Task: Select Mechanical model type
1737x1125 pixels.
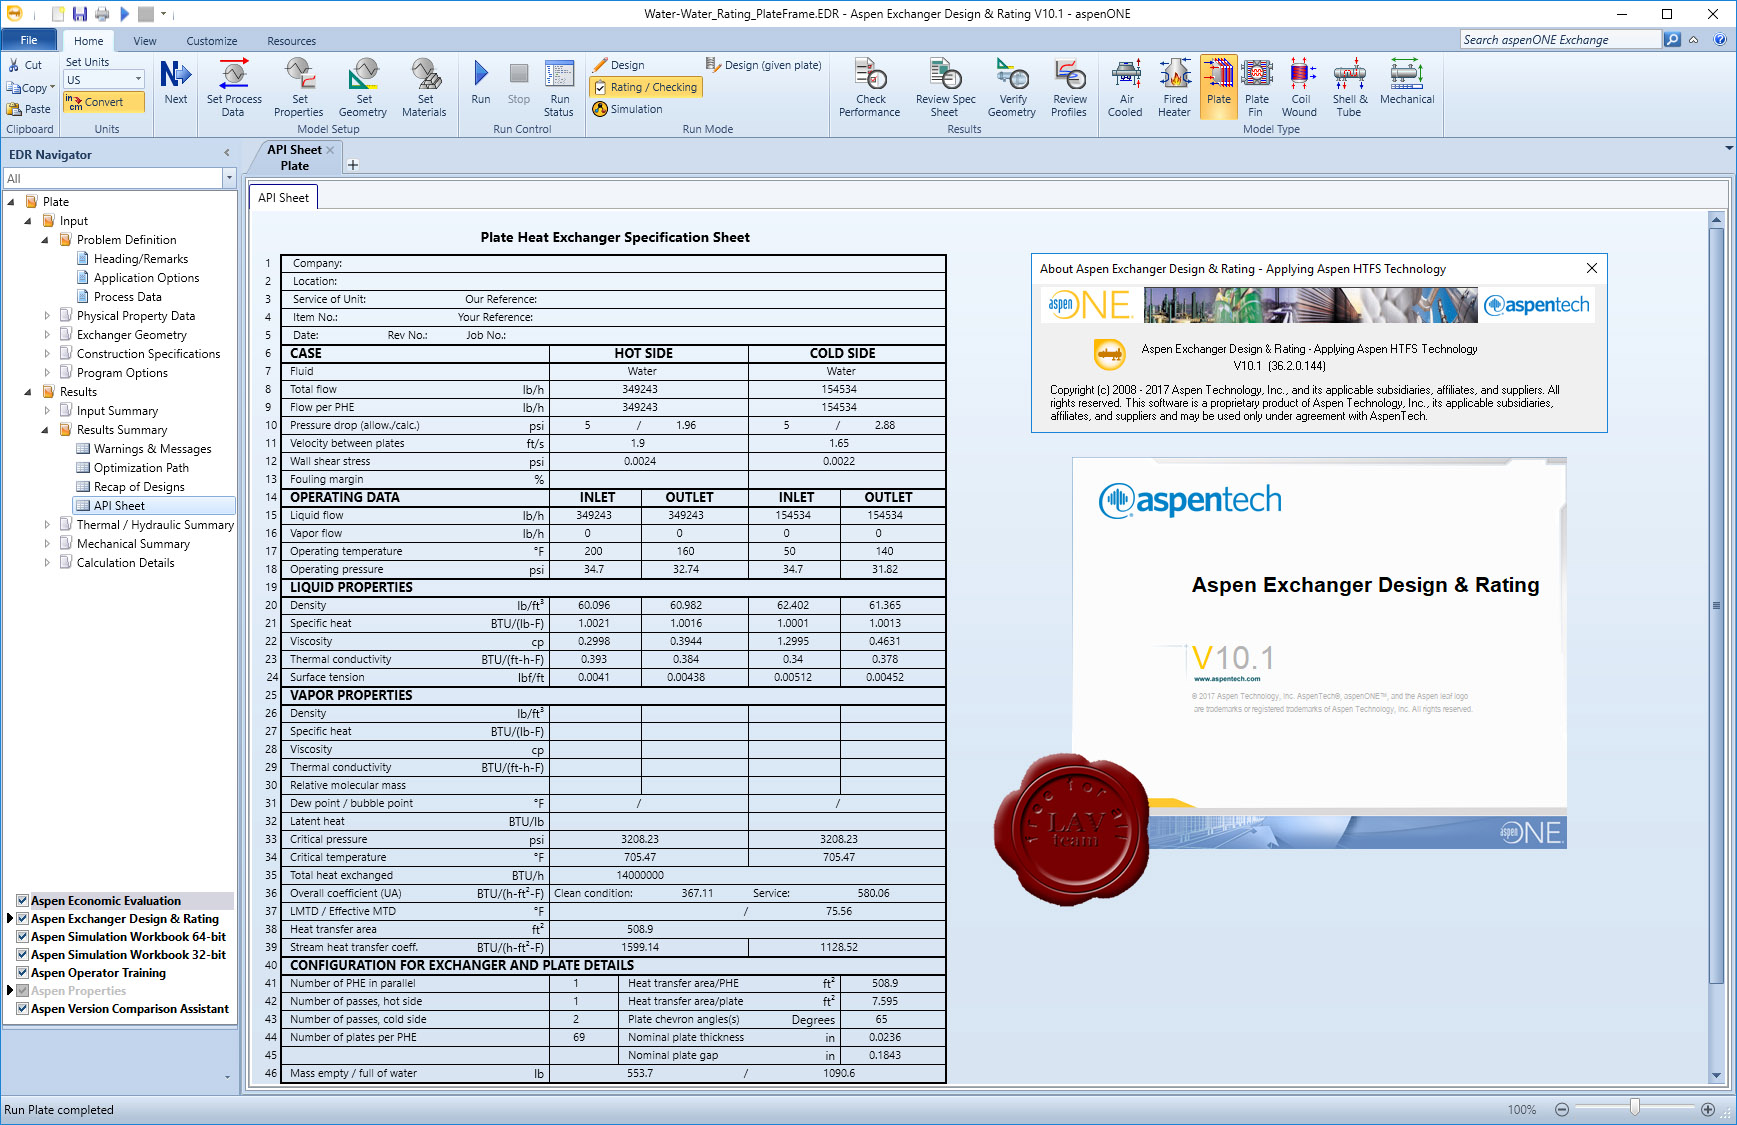Action: click(1407, 82)
